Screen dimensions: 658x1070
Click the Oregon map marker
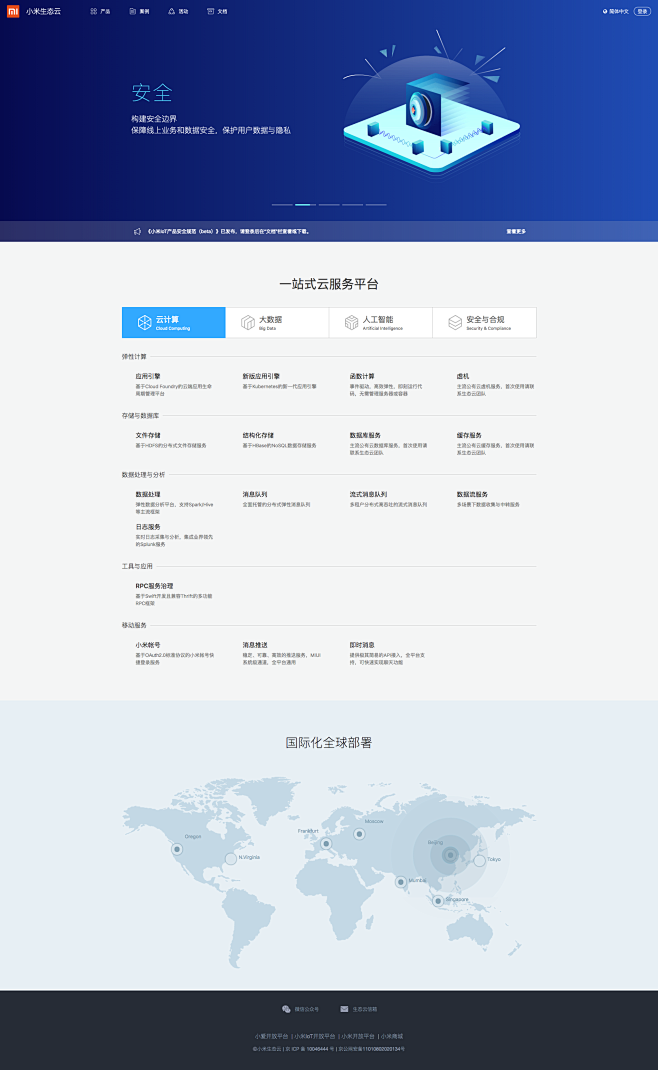click(177, 849)
